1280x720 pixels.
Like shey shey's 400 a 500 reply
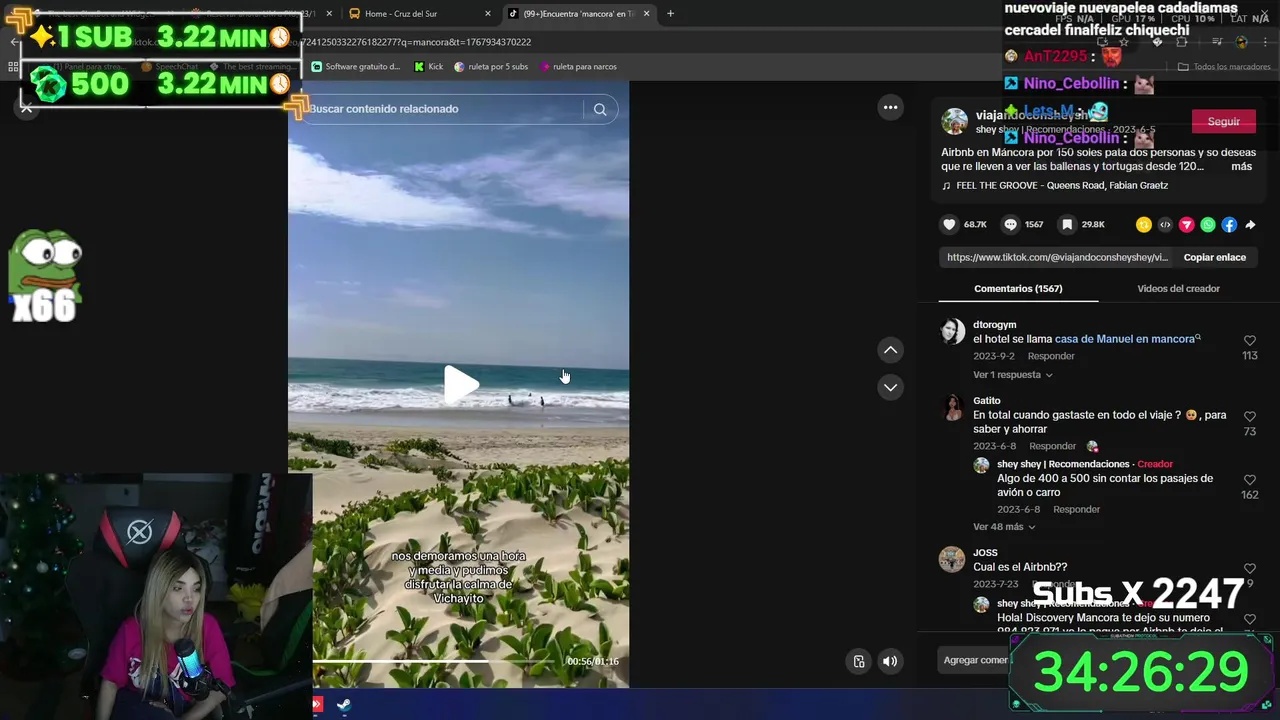1250,480
